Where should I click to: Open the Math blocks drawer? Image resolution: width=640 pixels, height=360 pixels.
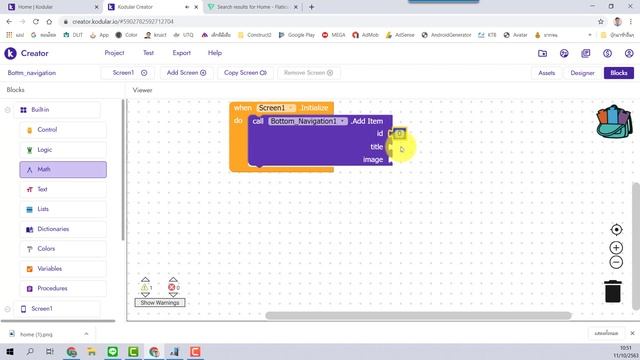click(x=63, y=169)
